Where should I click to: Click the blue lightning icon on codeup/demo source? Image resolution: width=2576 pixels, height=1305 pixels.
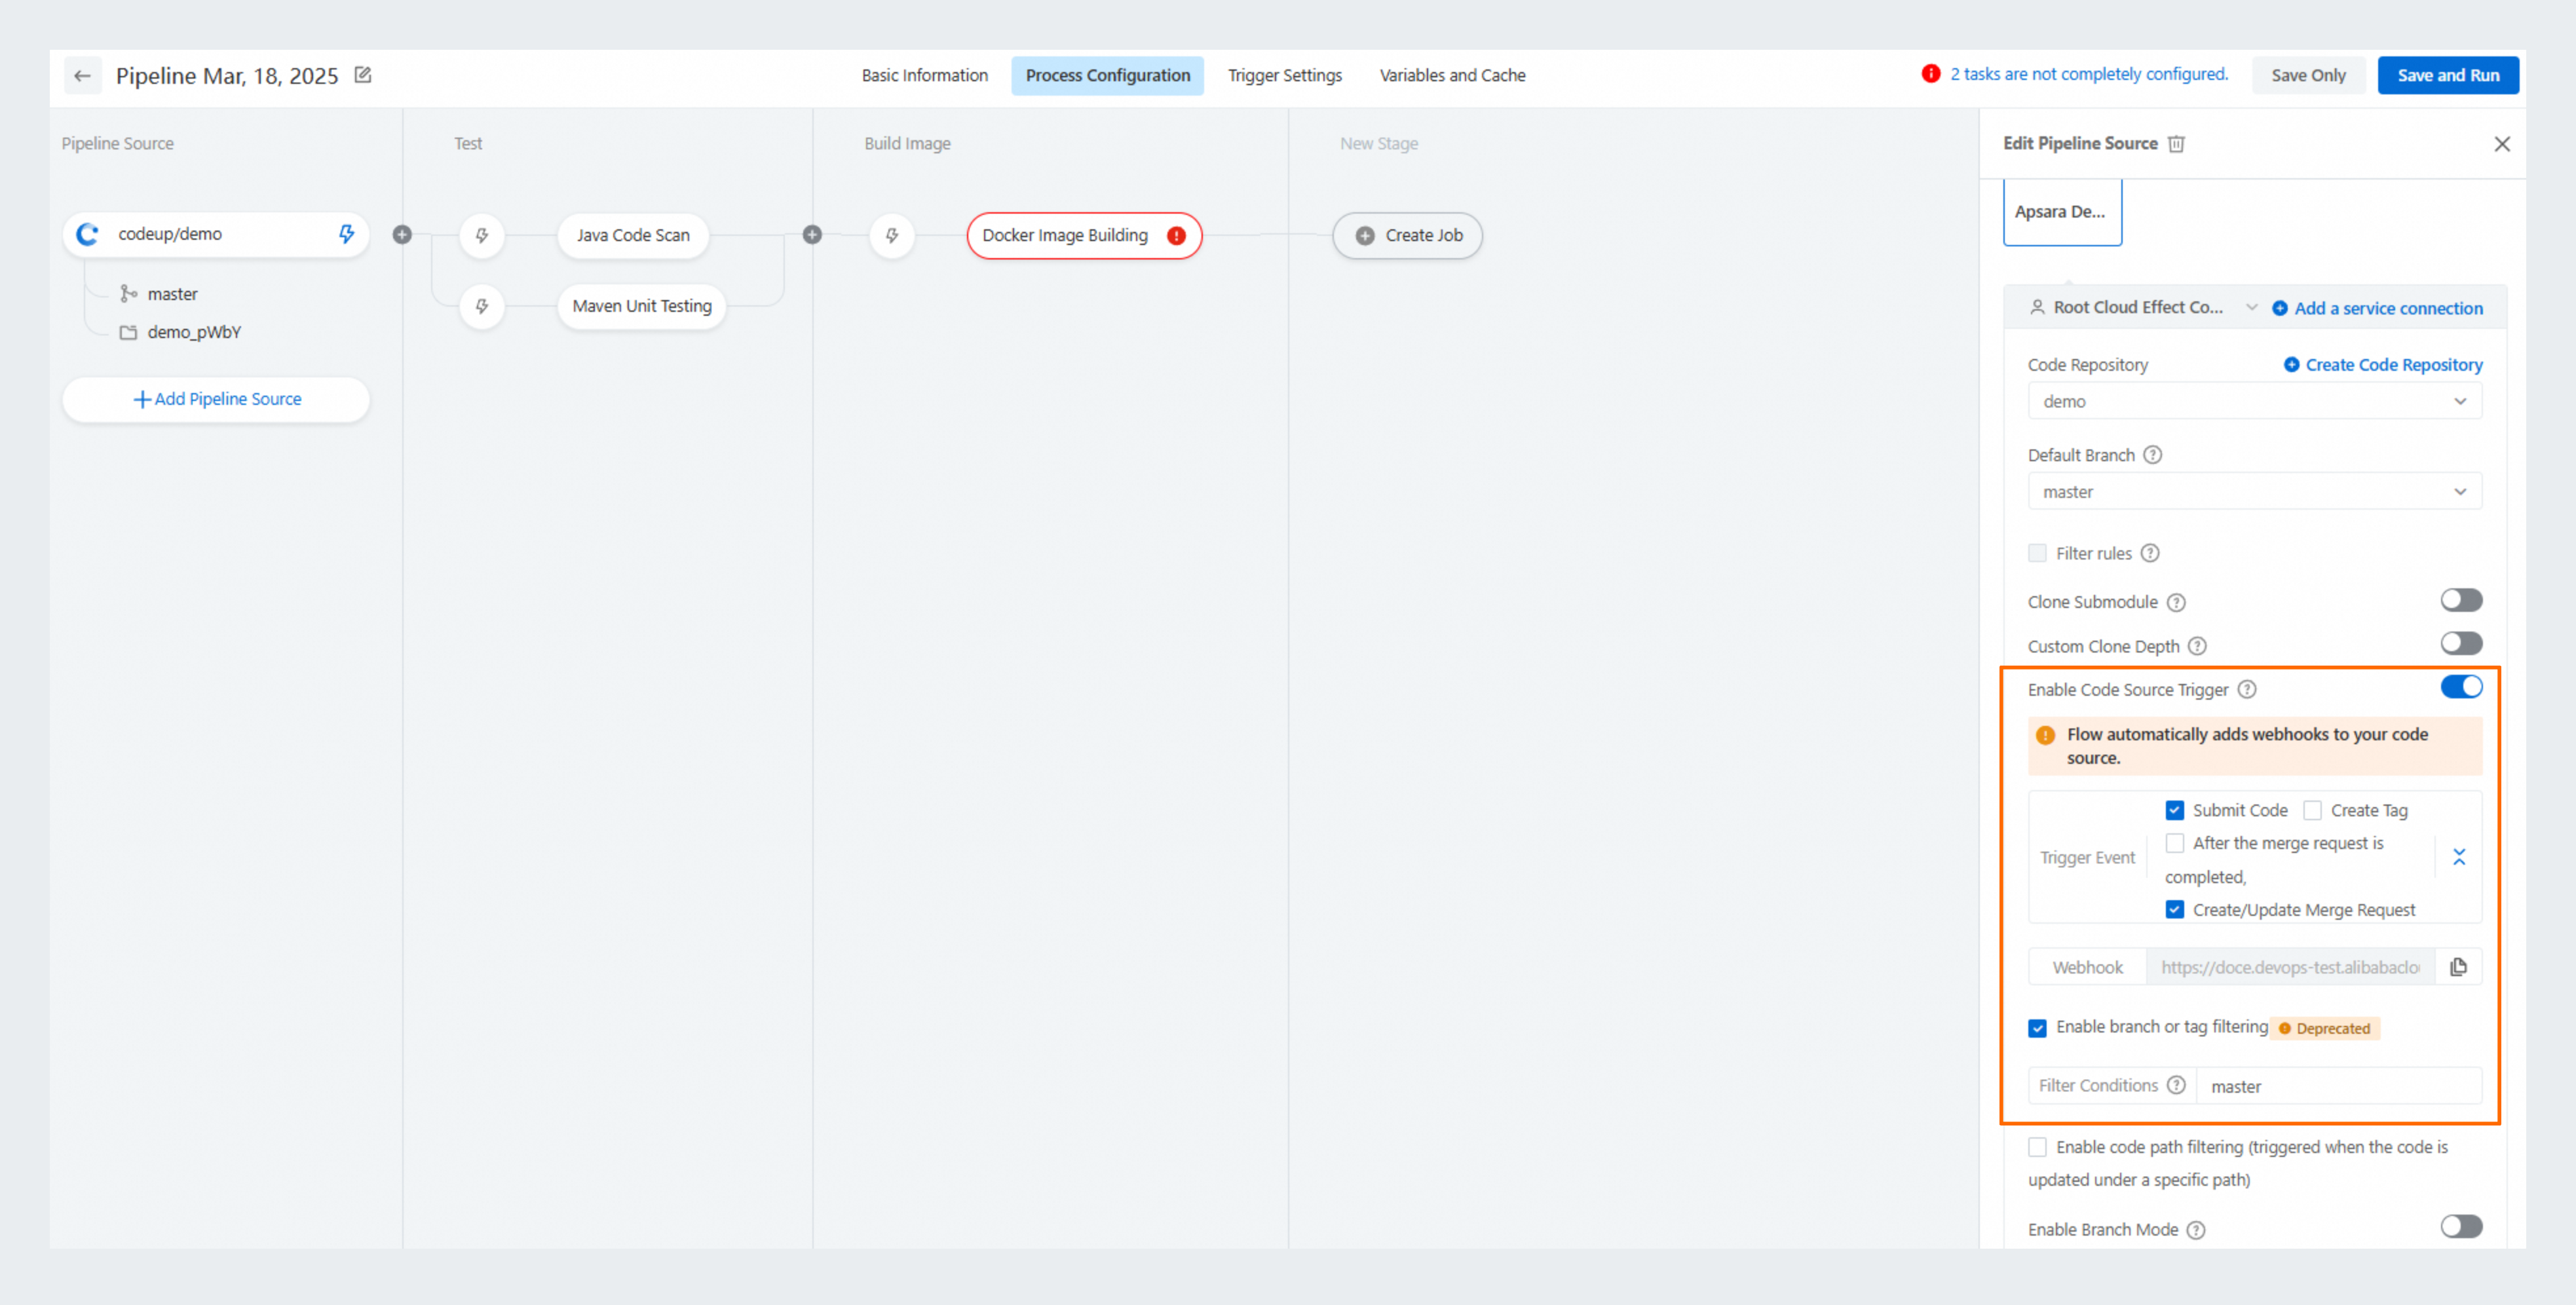[x=346, y=234]
